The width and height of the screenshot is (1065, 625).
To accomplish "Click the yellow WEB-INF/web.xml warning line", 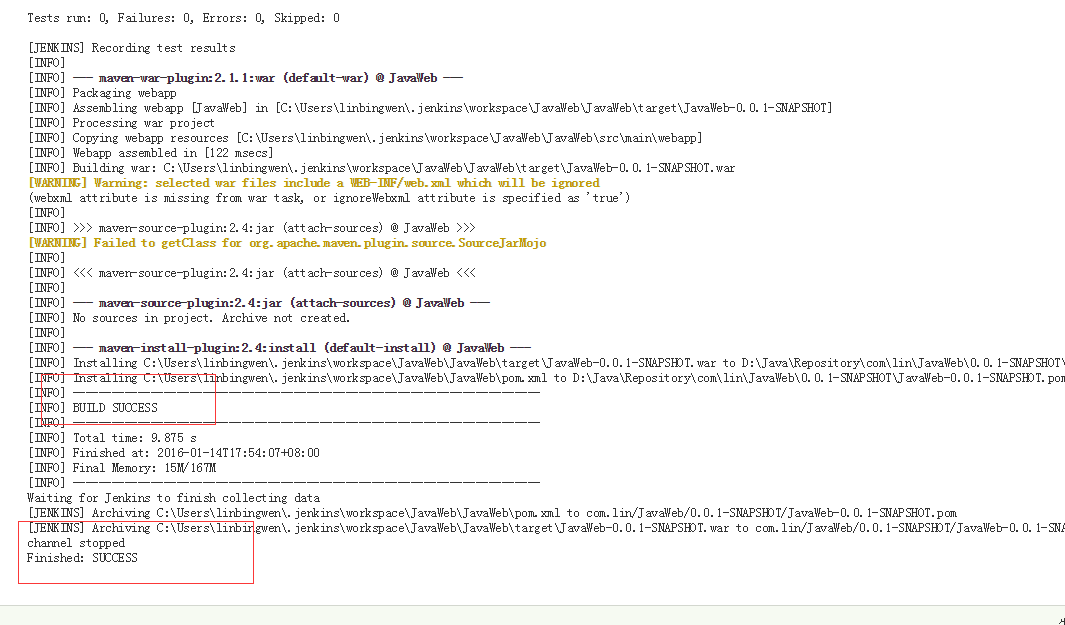I will (x=314, y=183).
